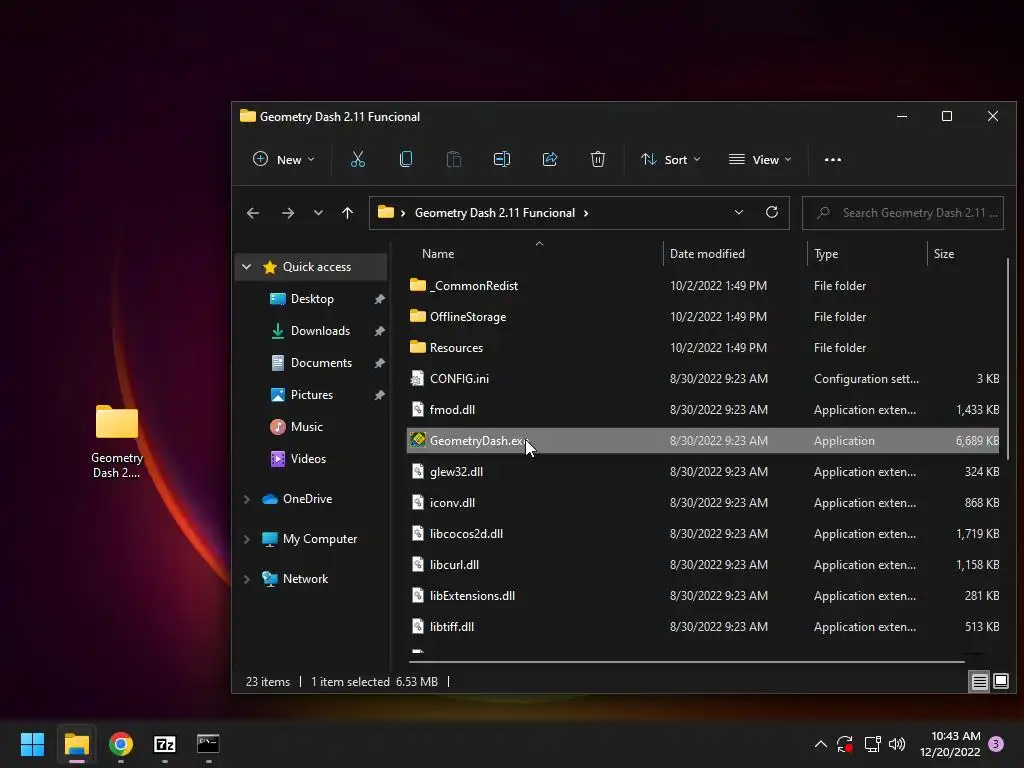Launch Google Chrome from the taskbar

121,744
